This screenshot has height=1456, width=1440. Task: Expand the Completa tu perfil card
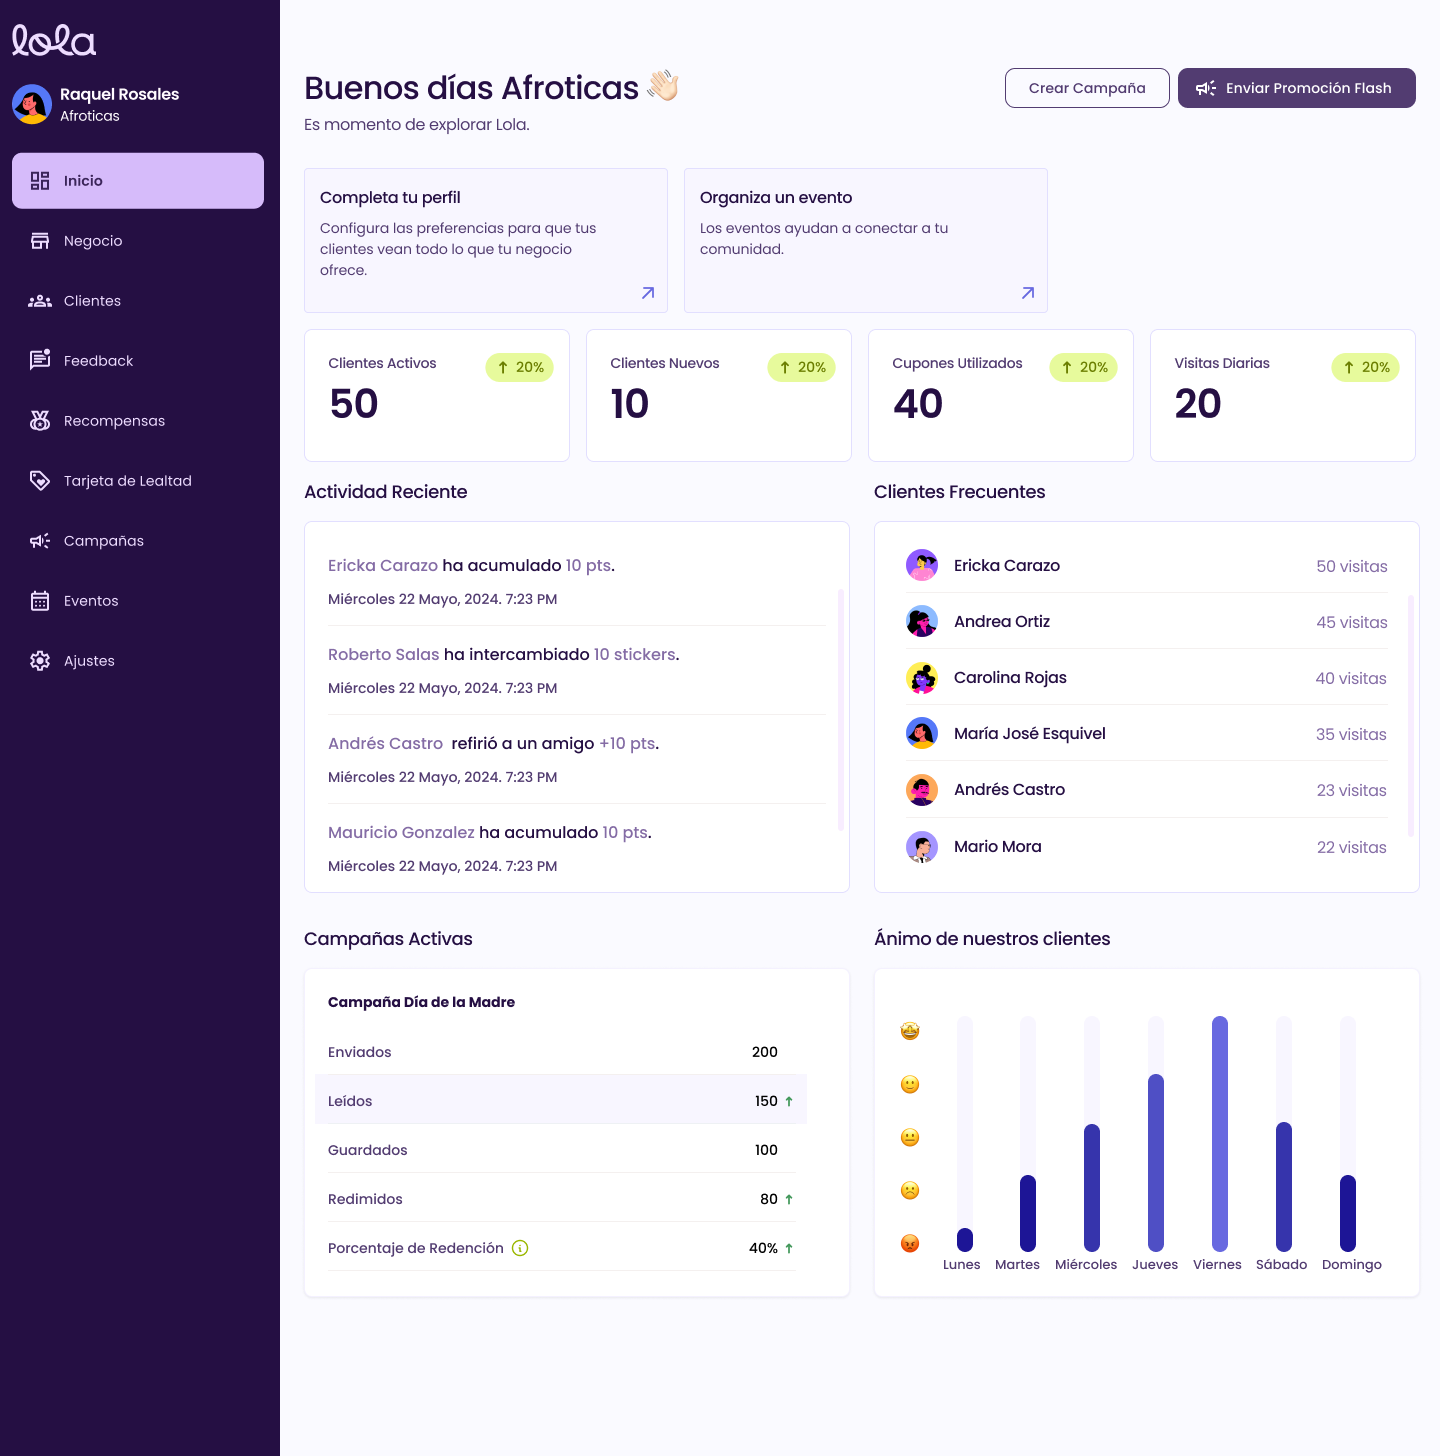coord(647,293)
